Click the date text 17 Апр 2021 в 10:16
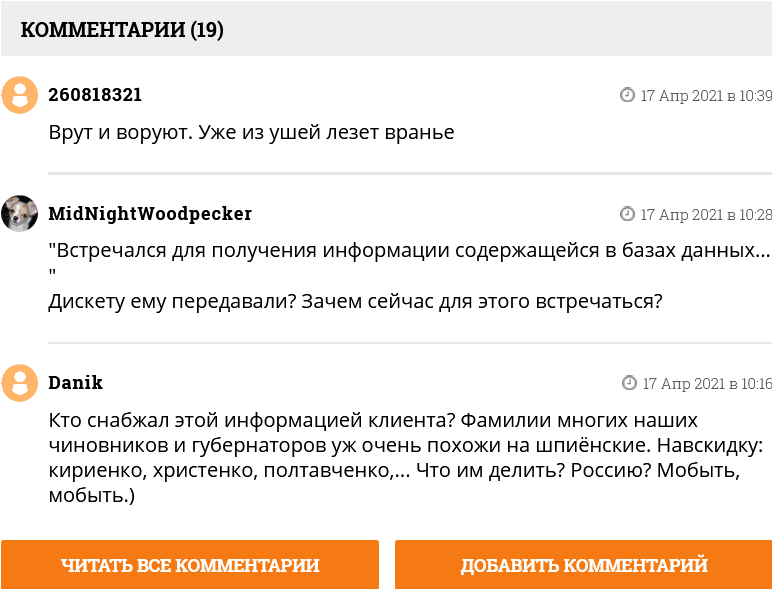Image resolution: width=772 pixels, height=589 pixels. 707,384
